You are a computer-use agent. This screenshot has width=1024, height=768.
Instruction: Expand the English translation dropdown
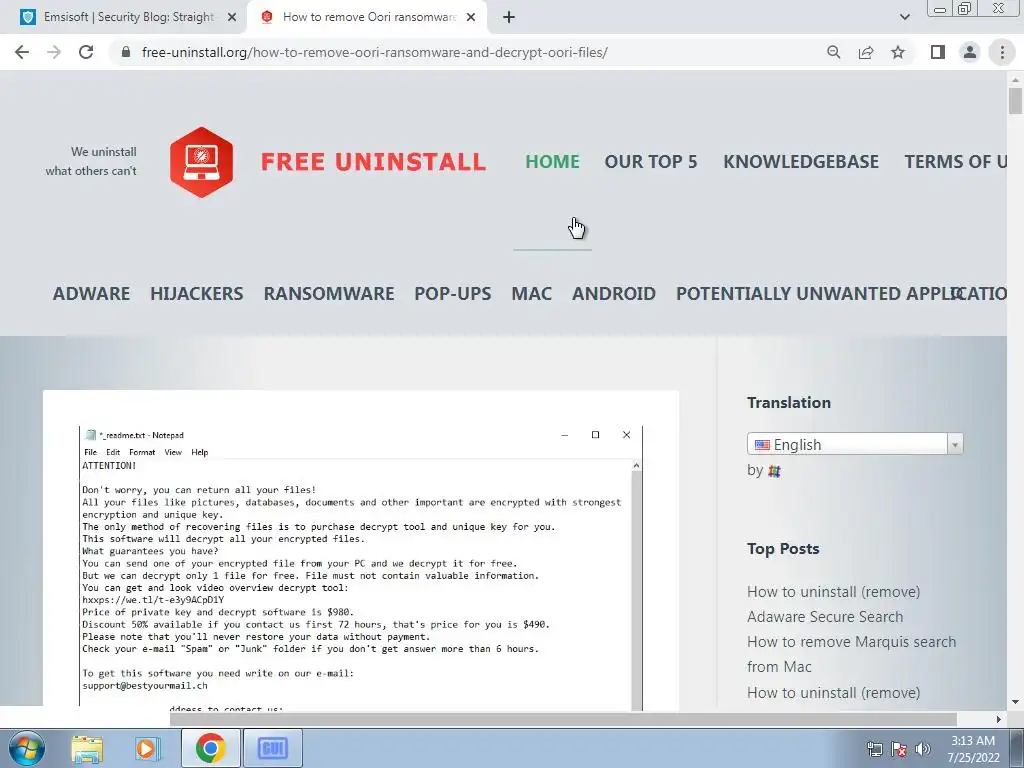coord(855,444)
